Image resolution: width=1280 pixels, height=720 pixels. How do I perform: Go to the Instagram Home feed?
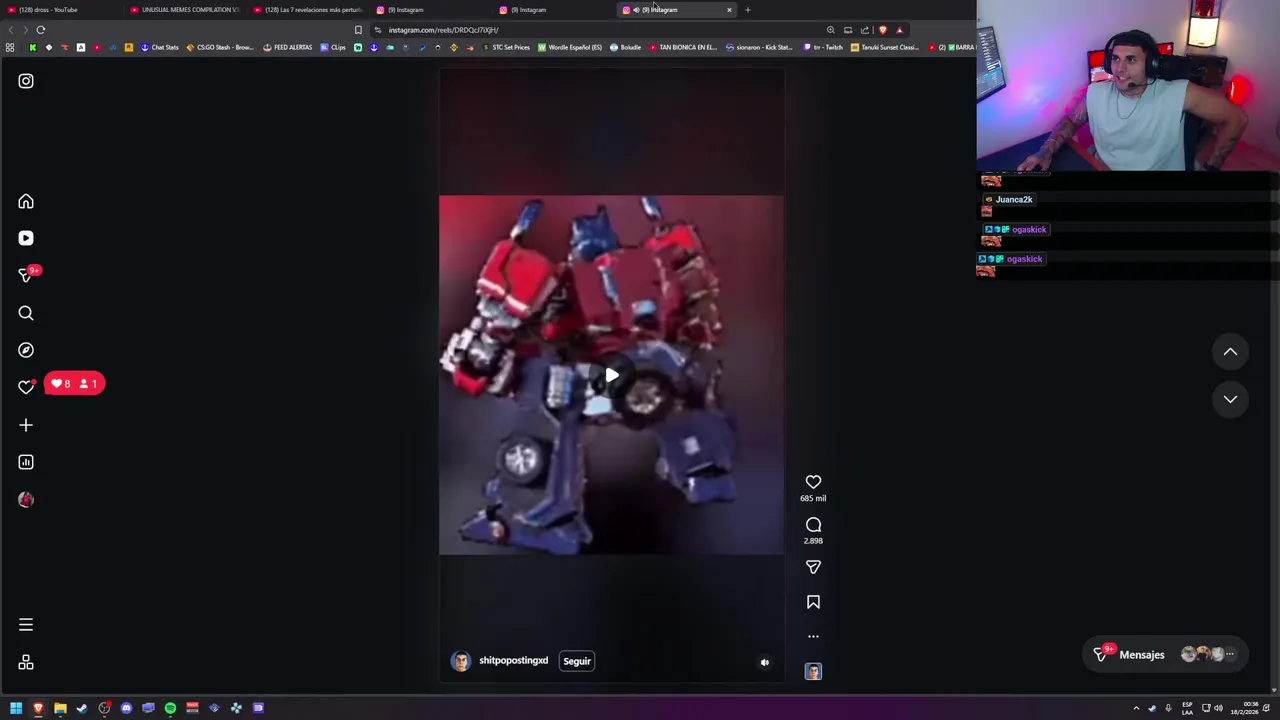click(x=26, y=202)
